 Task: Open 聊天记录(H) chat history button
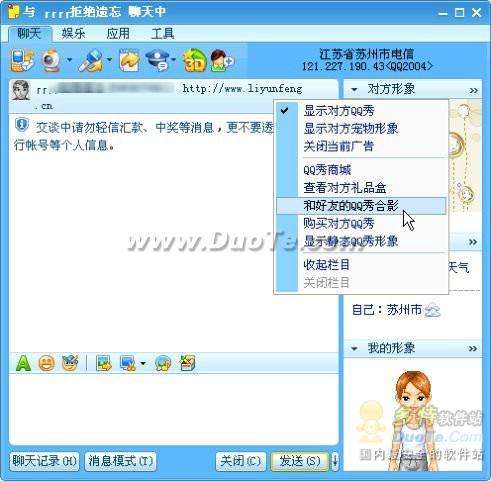pyautogui.click(x=44, y=461)
